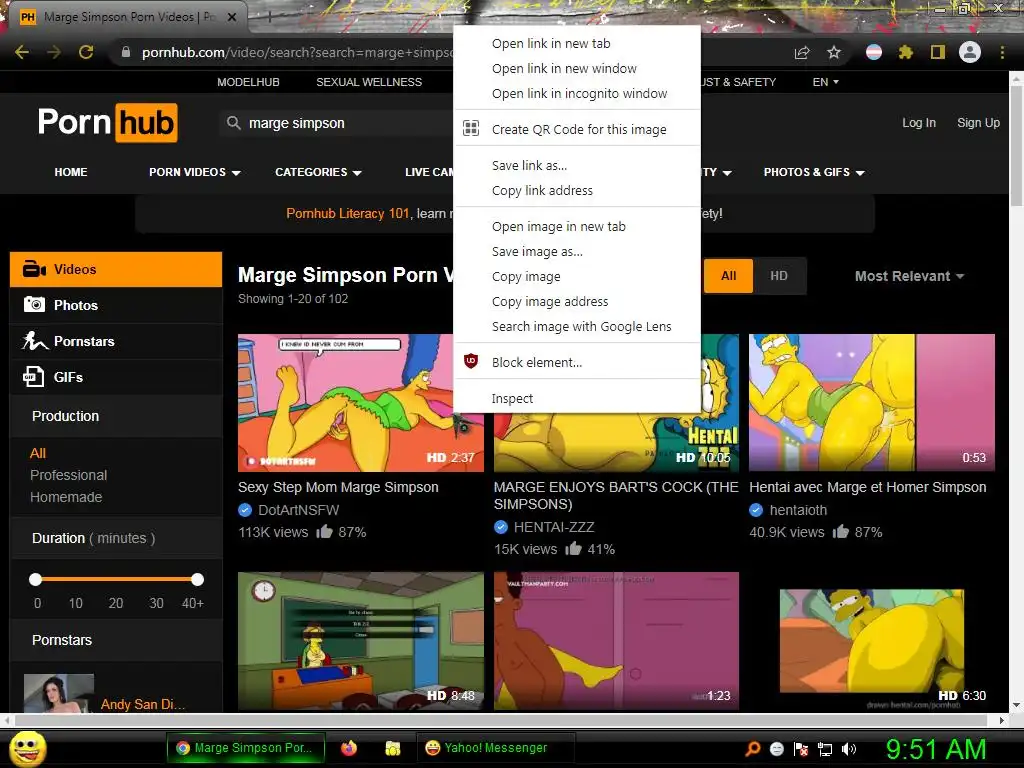Open the striped flag extension icon

pos(873,52)
